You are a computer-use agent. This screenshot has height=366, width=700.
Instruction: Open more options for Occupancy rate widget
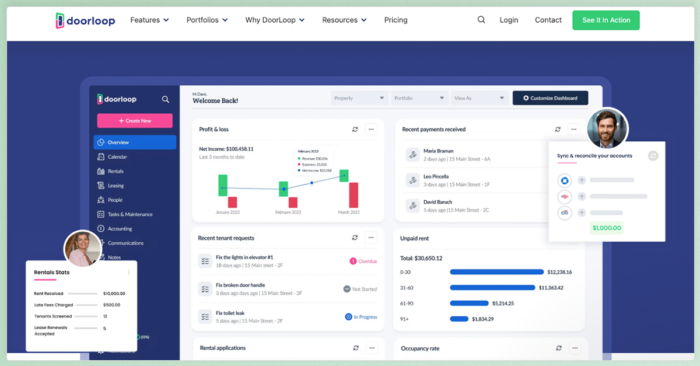[x=575, y=348]
